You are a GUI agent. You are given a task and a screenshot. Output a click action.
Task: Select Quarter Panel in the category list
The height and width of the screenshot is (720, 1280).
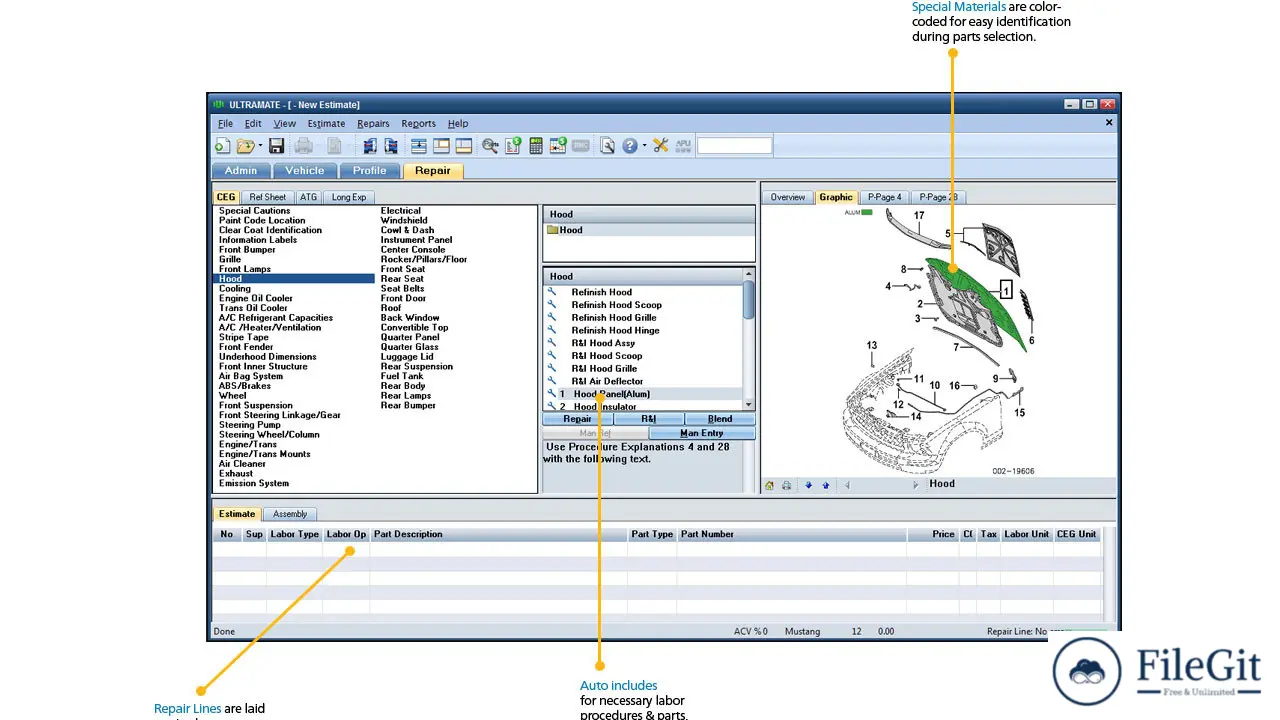[x=410, y=337]
